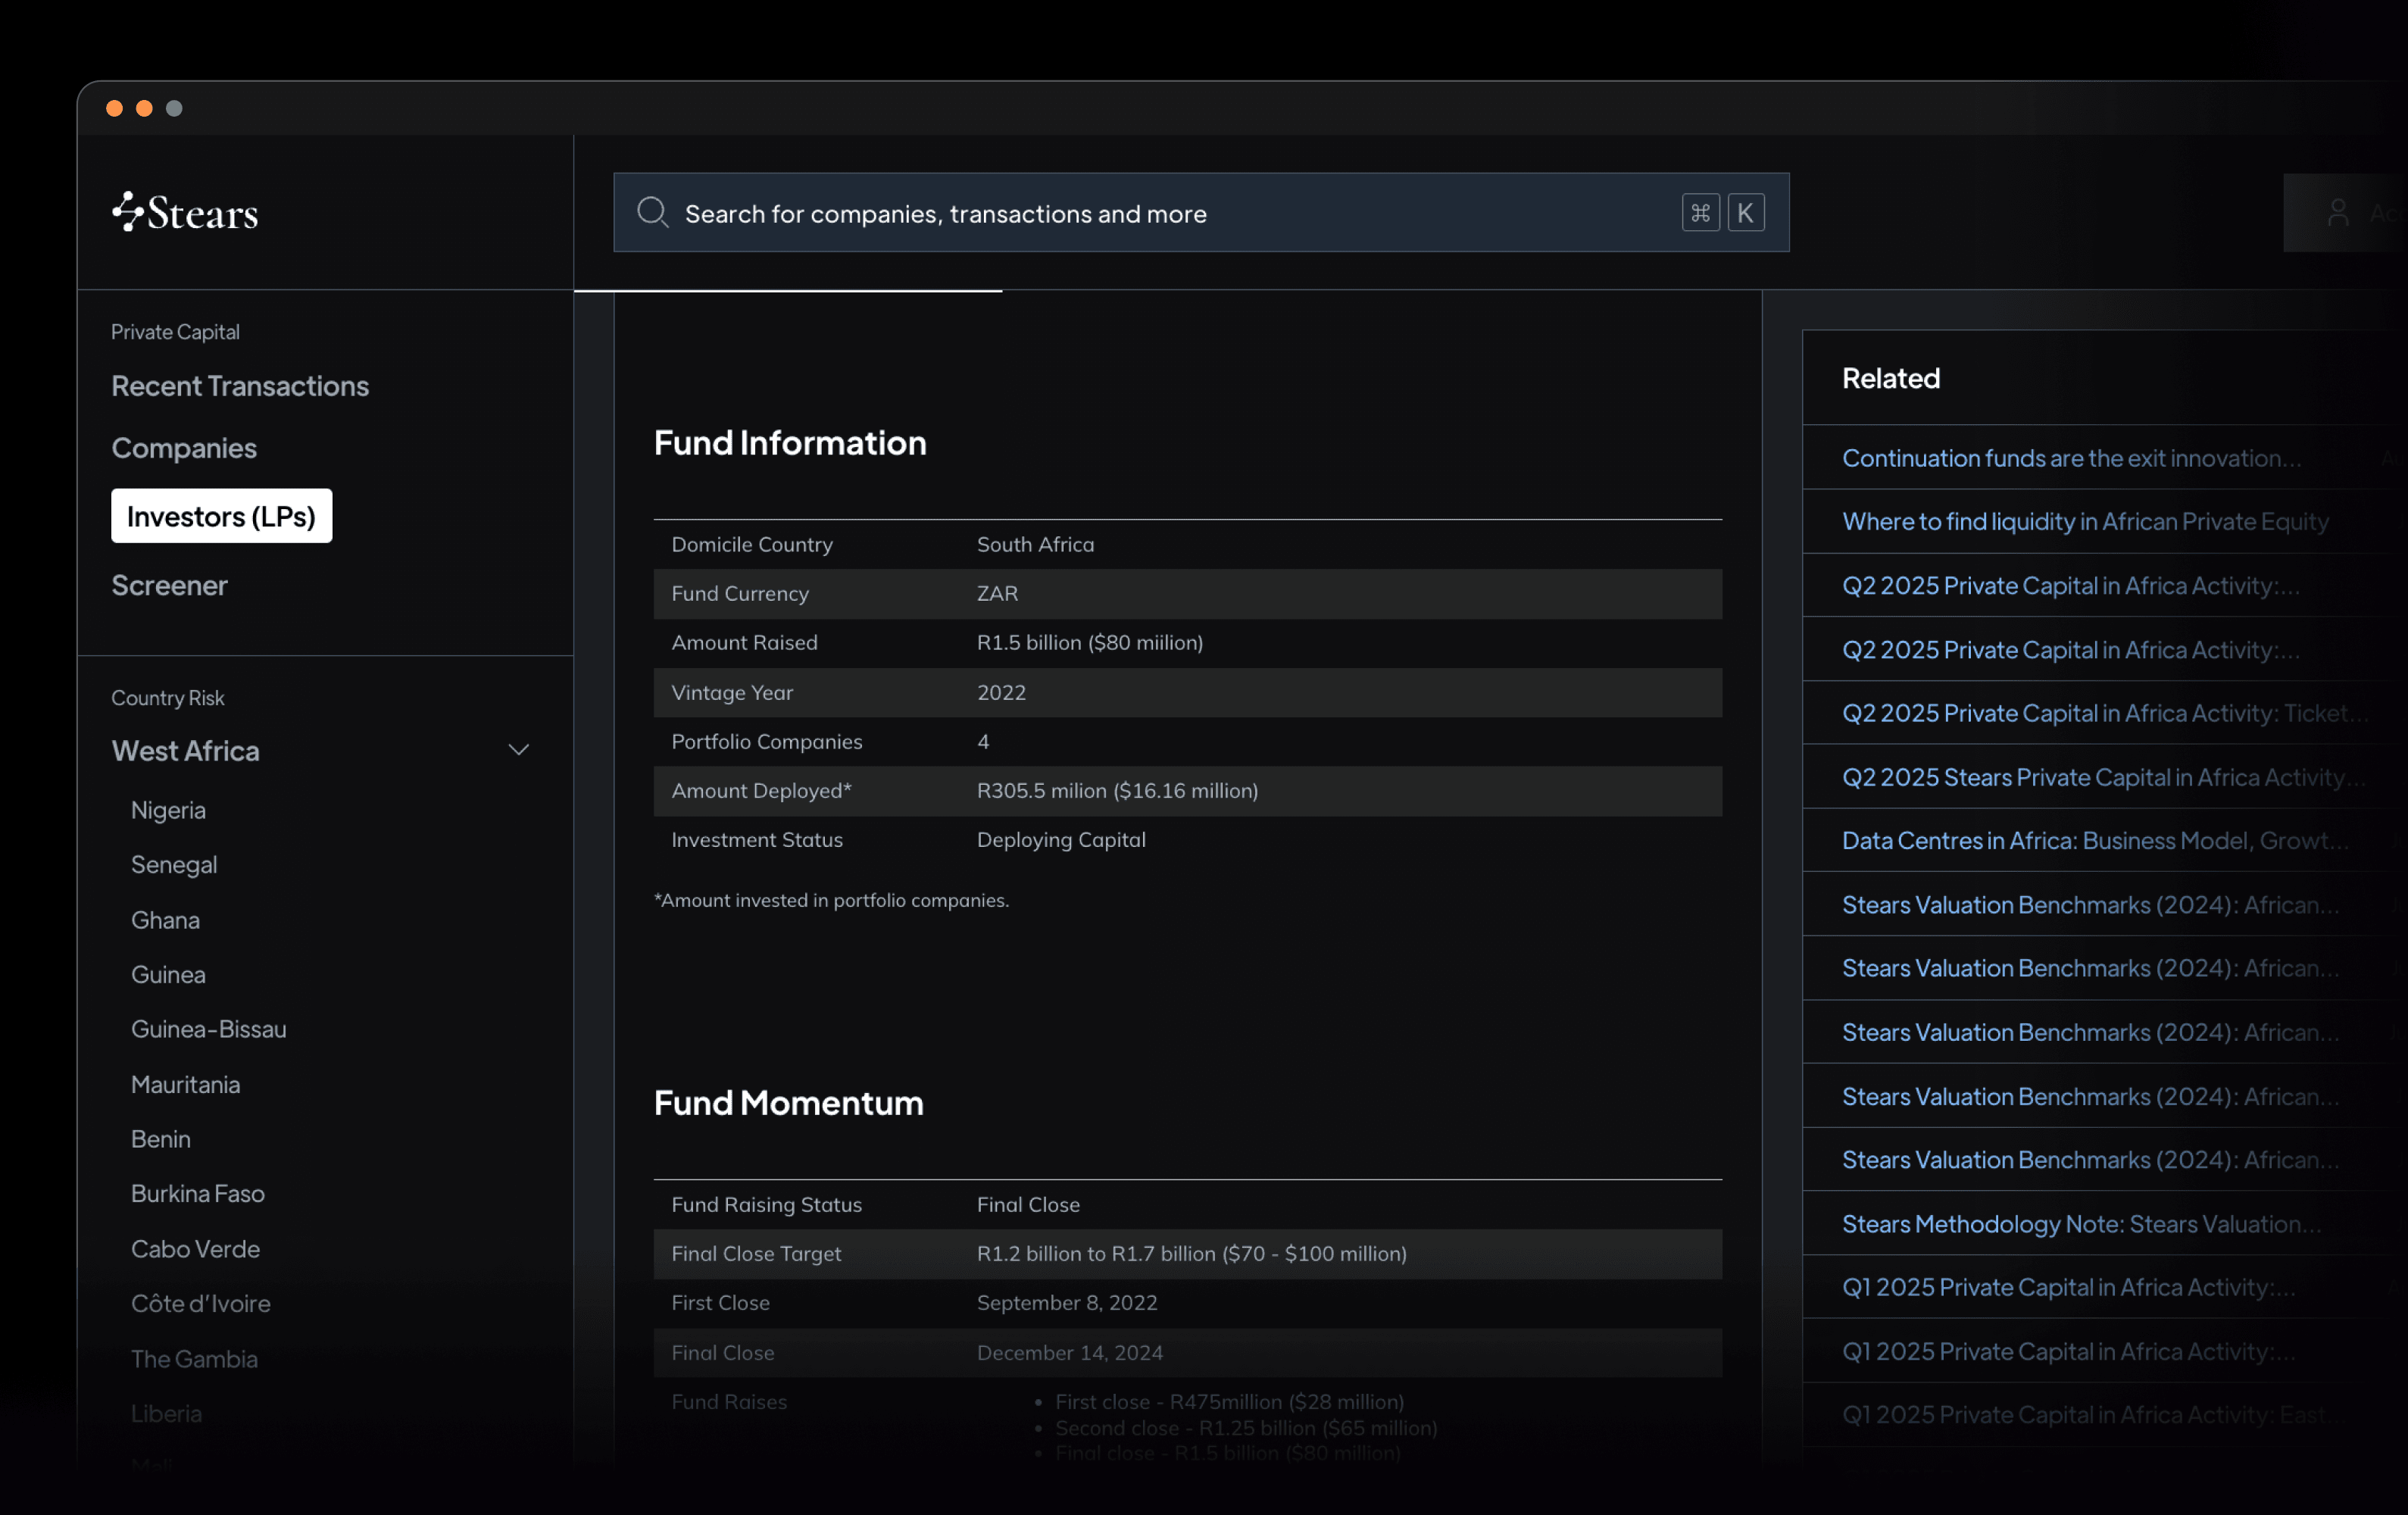This screenshot has height=1515, width=2408.
Task: Click the Stears logo
Action: [185, 211]
